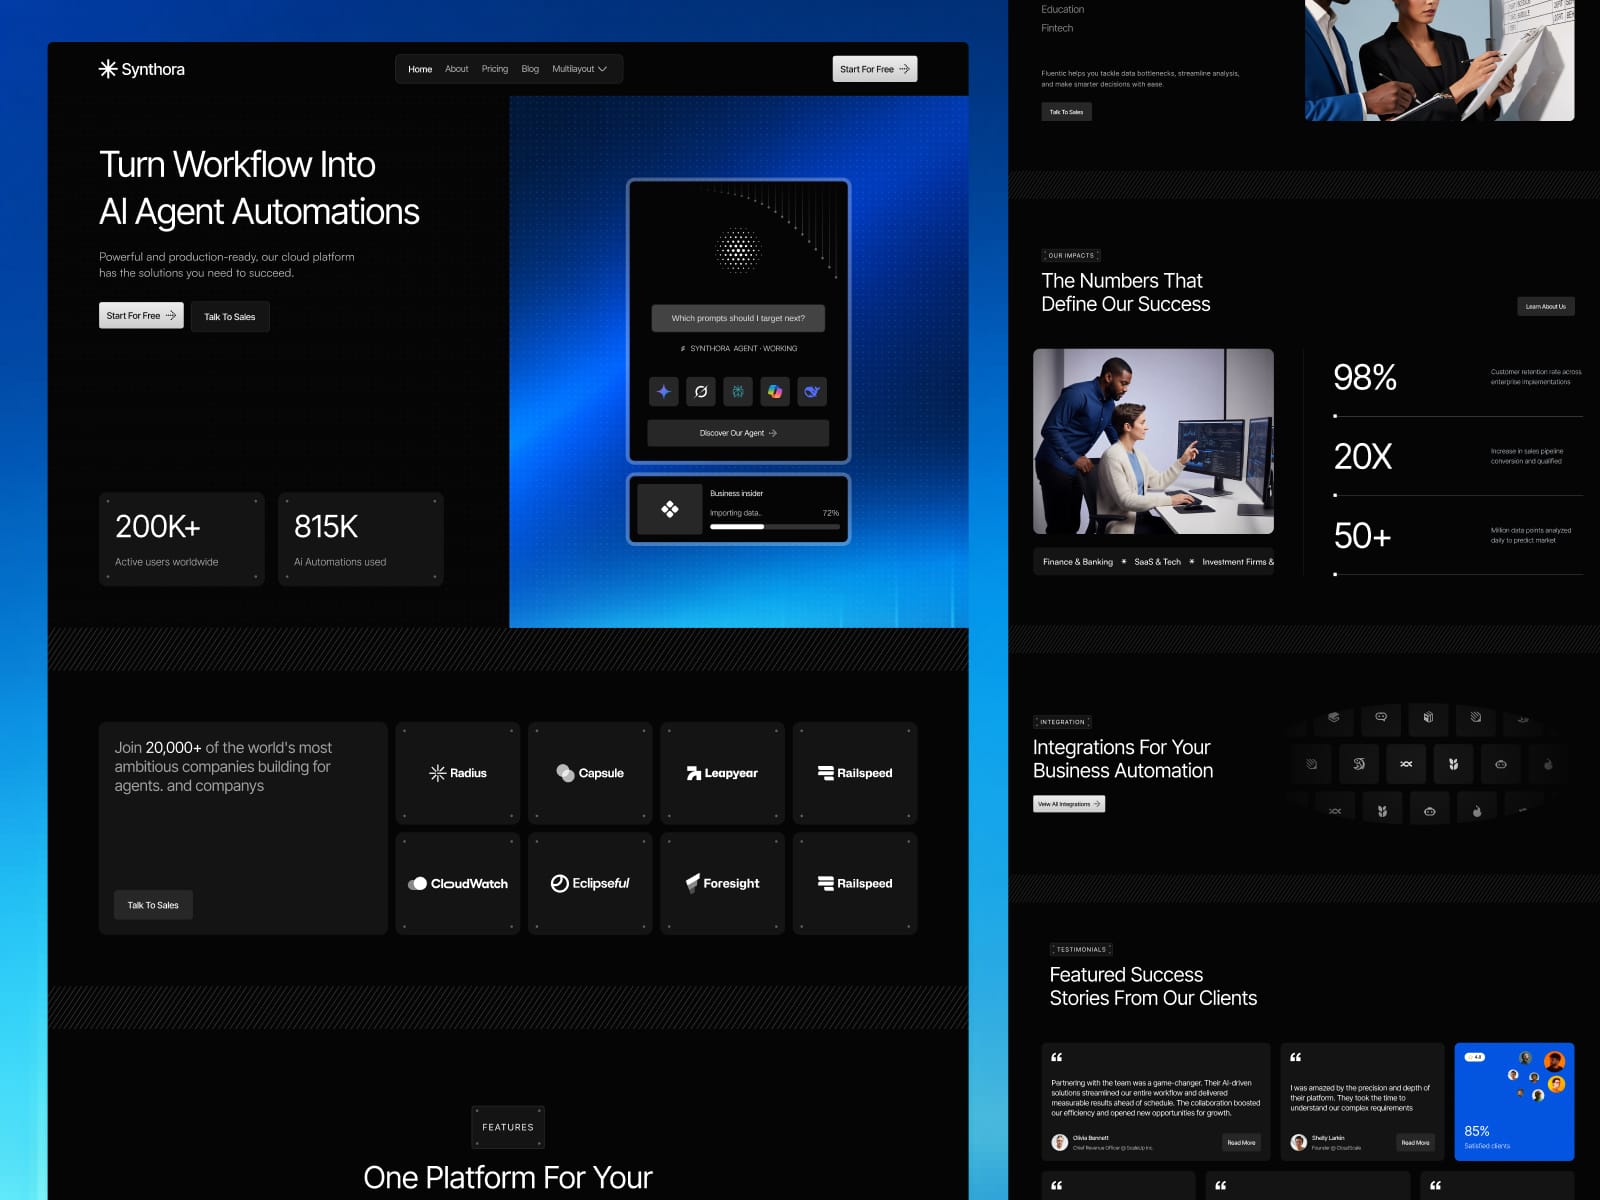Screen dimensions: 1600x1200
Task: Click Read More on Olivia Bennett's testimonial
Action: (1241, 1142)
